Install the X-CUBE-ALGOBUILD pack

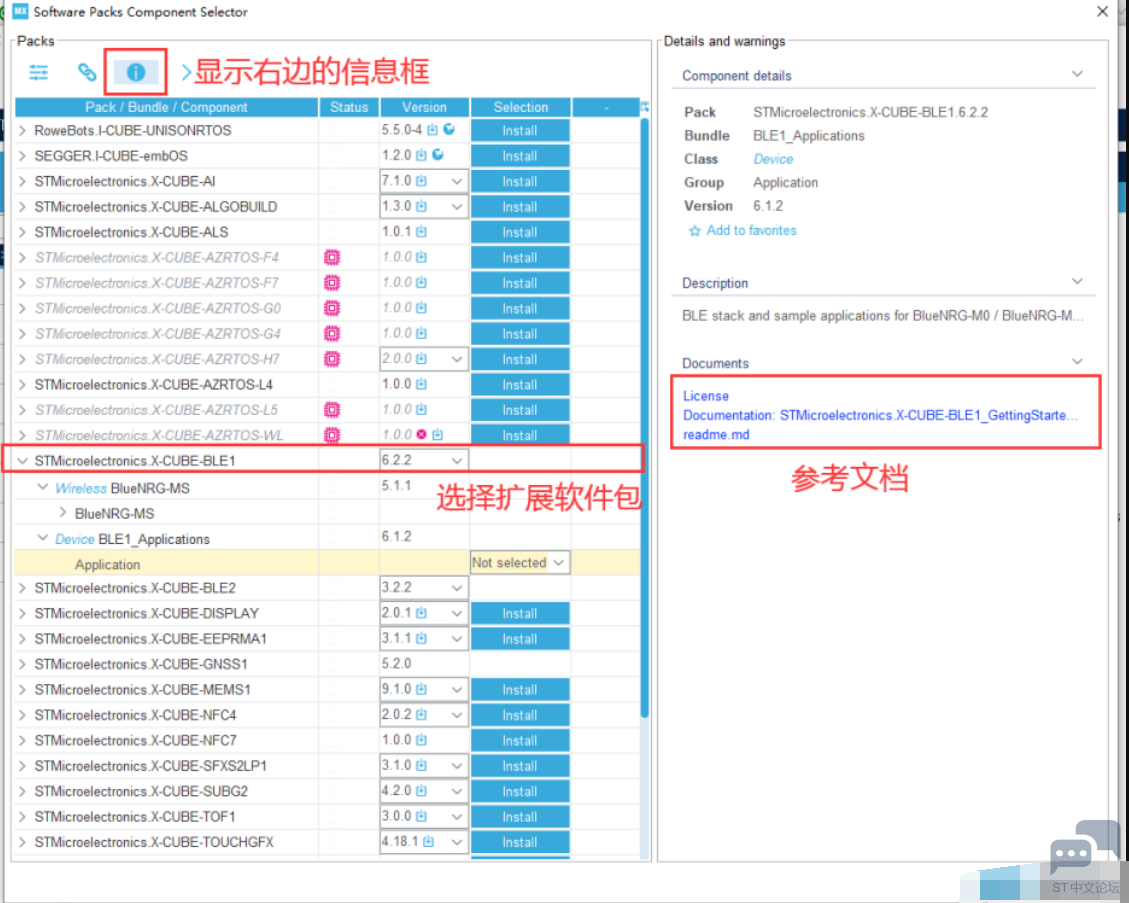point(520,207)
